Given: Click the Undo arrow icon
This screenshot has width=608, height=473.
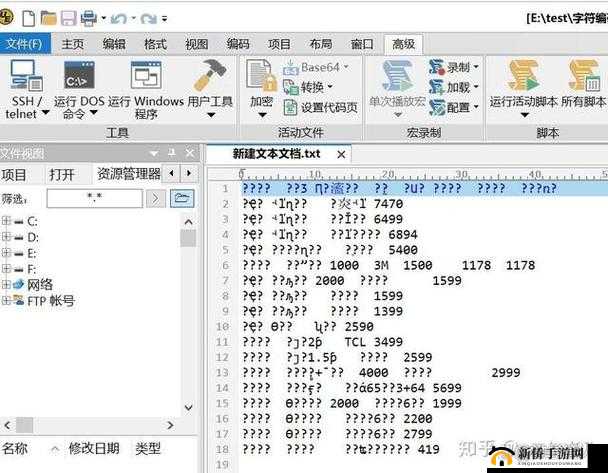Looking at the screenshot, I should [x=118, y=18].
